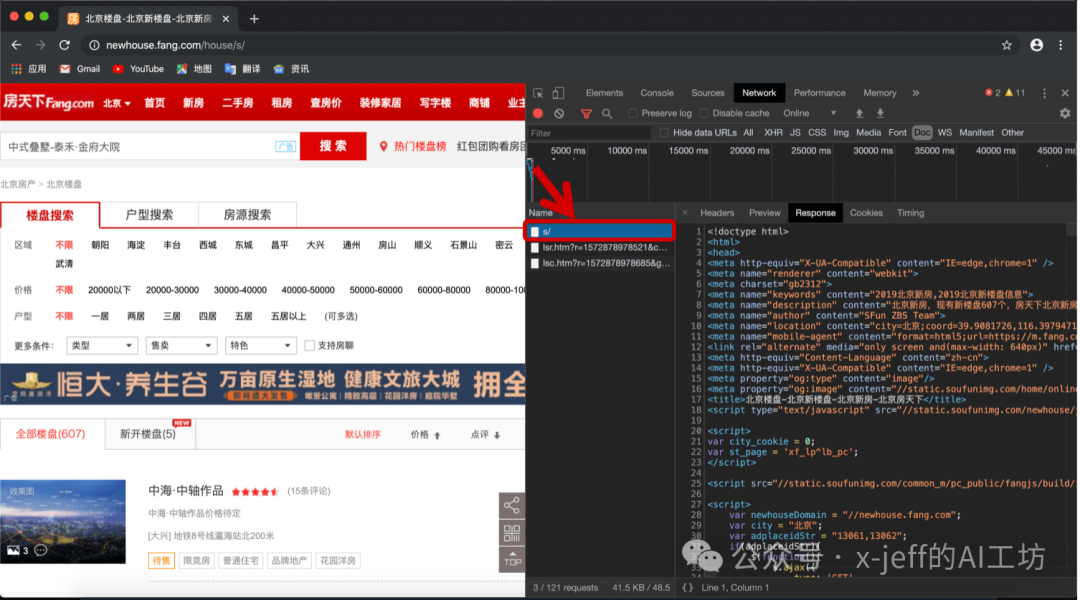Show the QR code icon on page
This screenshot has height=600, width=1080.
512,532
